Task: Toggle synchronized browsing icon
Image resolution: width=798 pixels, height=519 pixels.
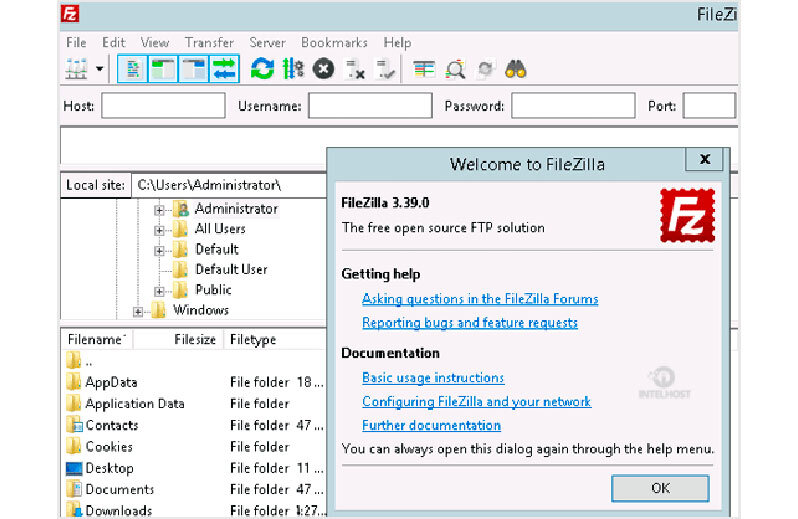Action: pyautogui.click(x=486, y=69)
